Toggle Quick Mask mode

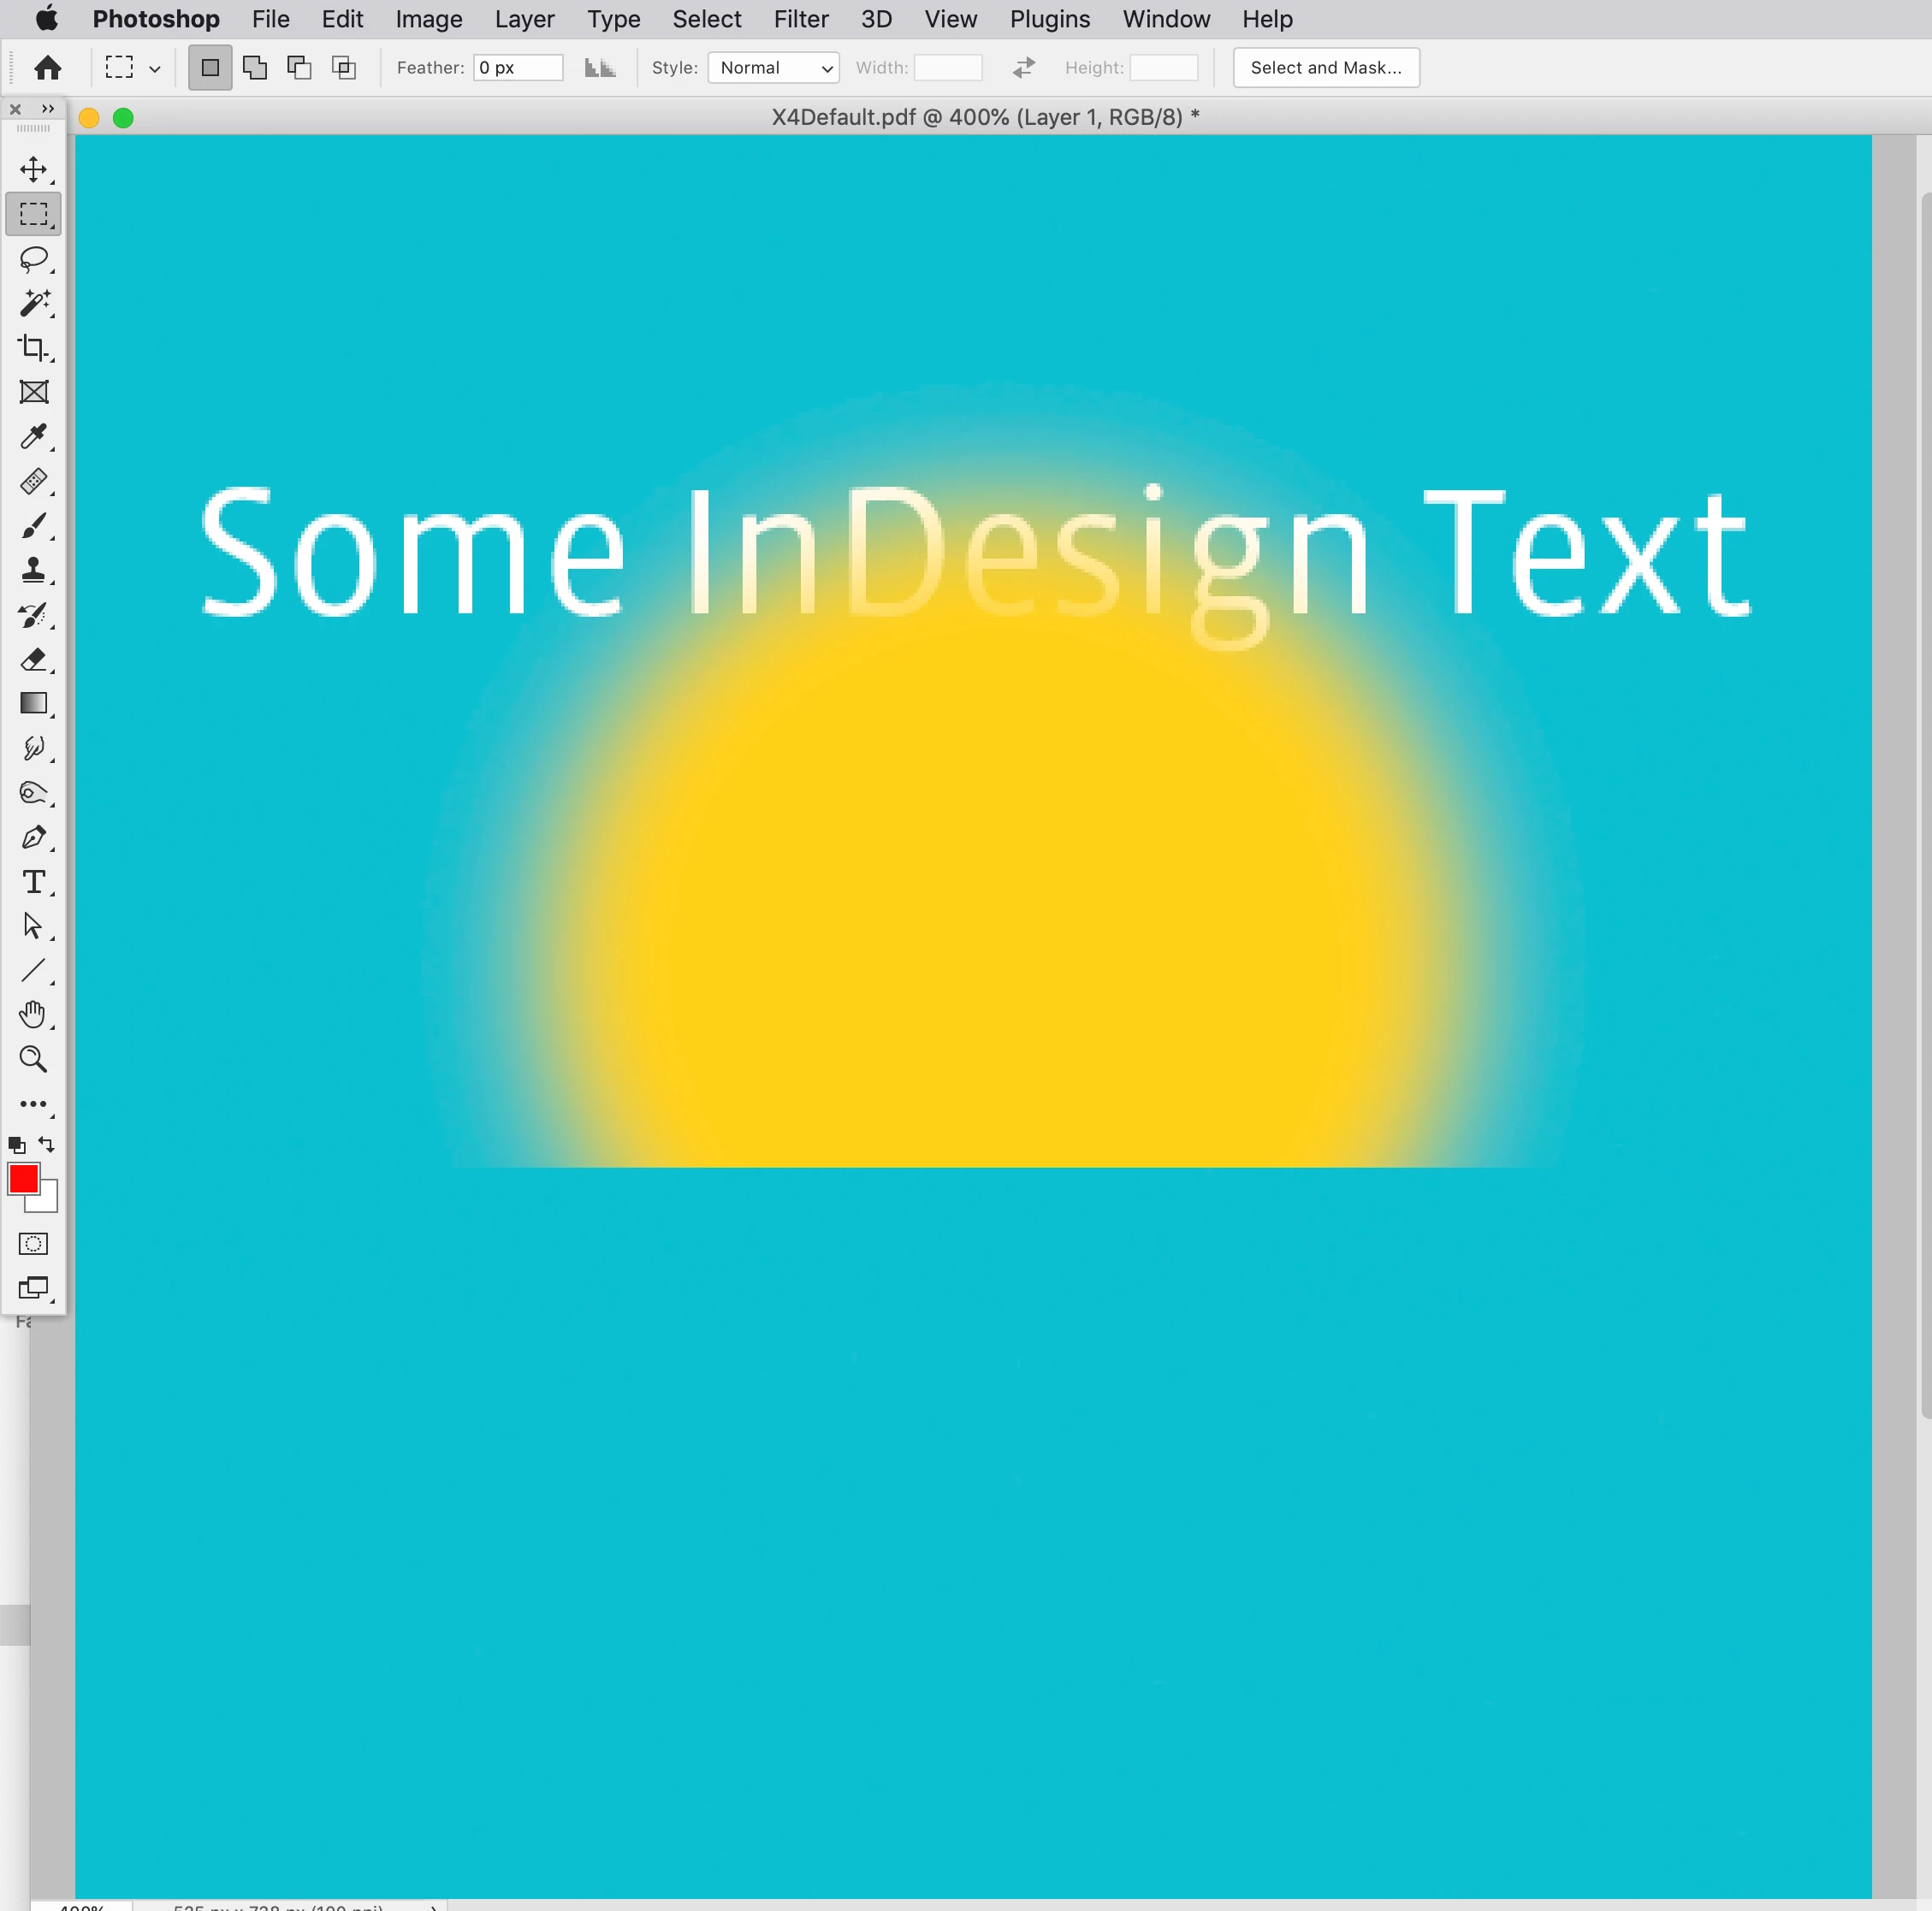33,1244
